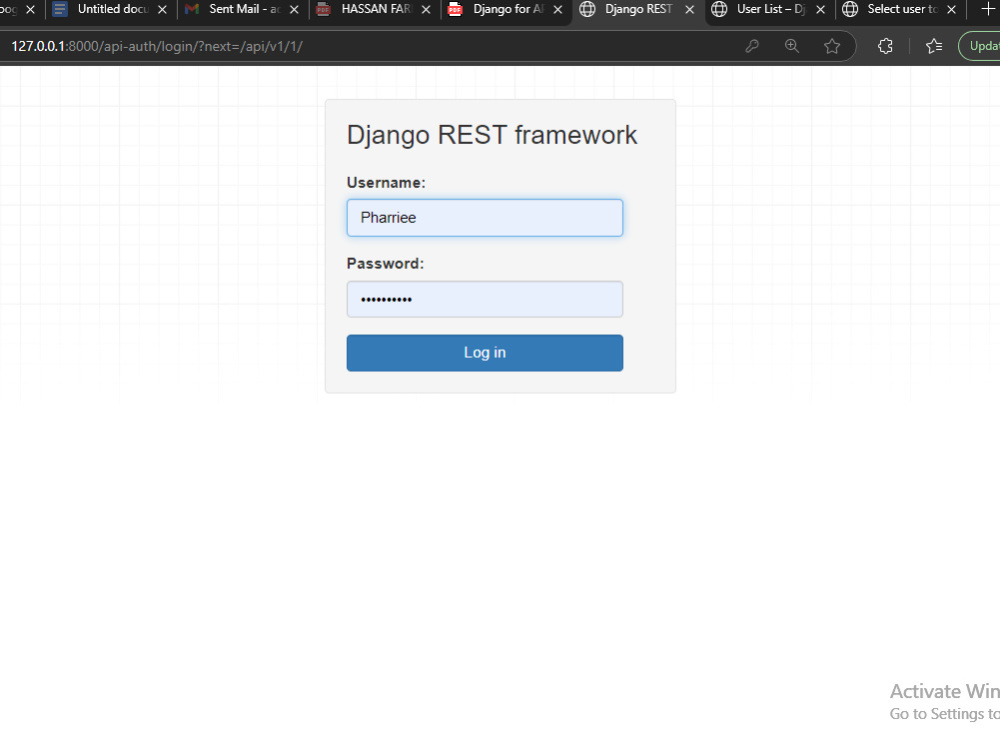This screenshot has height=750, width=1000.
Task: Close the User List tab
Action: 821,10
